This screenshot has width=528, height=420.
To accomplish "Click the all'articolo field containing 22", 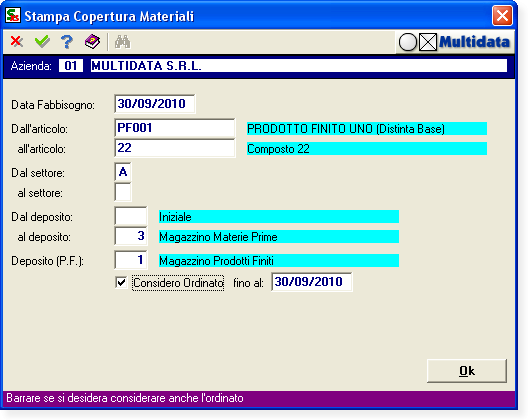I will pyautogui.click(x=174, y=148).
